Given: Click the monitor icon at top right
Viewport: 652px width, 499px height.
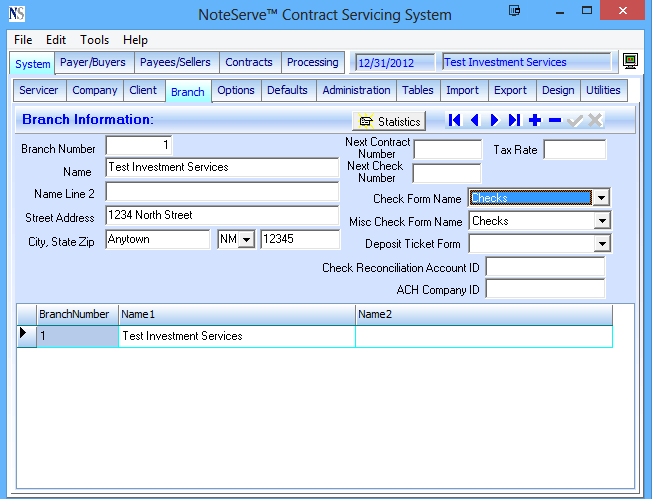Looking at the screenshot, I should coord(631,62).
